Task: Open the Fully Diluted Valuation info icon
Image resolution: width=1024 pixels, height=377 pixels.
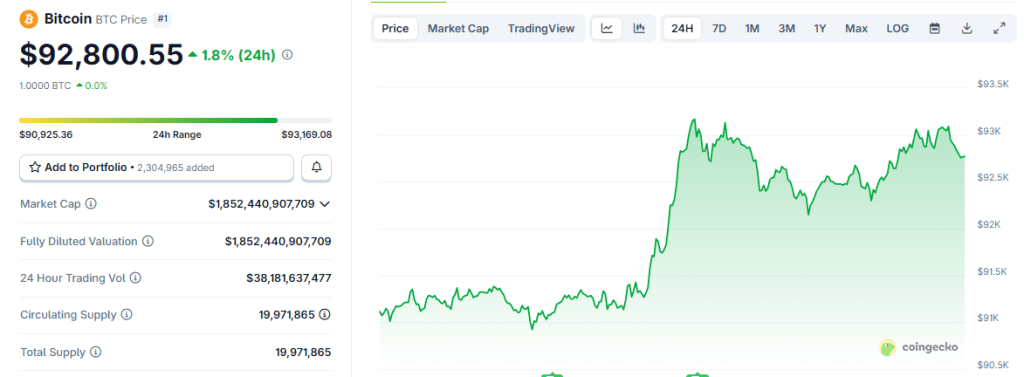Action: (148, 241)
